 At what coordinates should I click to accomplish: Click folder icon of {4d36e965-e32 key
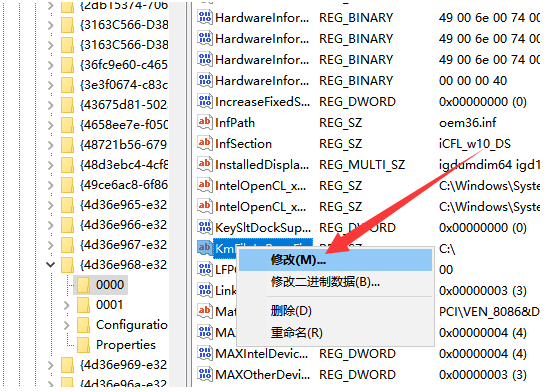click(67, 205)
